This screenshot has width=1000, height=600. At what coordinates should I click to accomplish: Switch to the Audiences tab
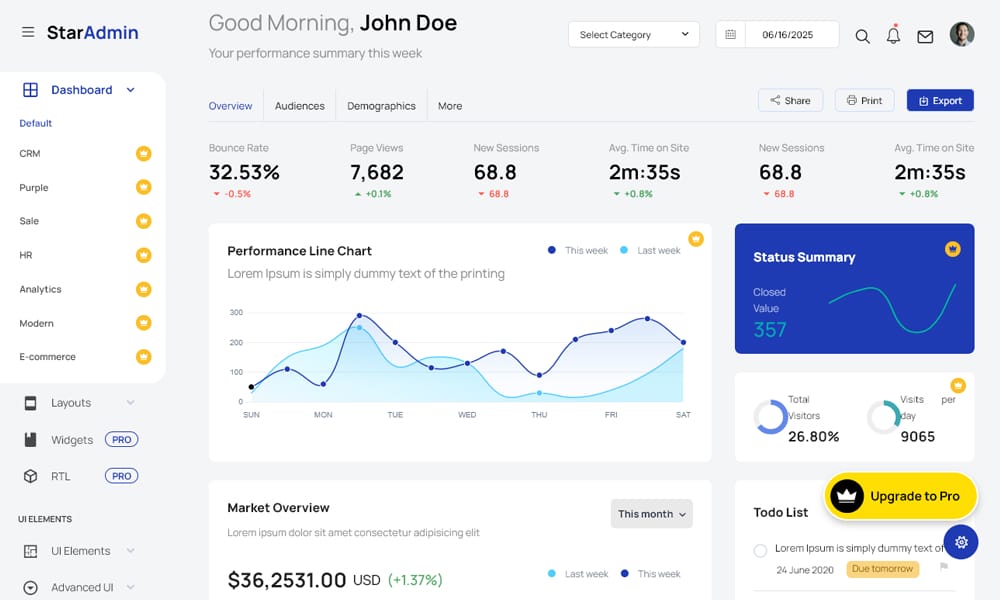[x=300, y=106]
